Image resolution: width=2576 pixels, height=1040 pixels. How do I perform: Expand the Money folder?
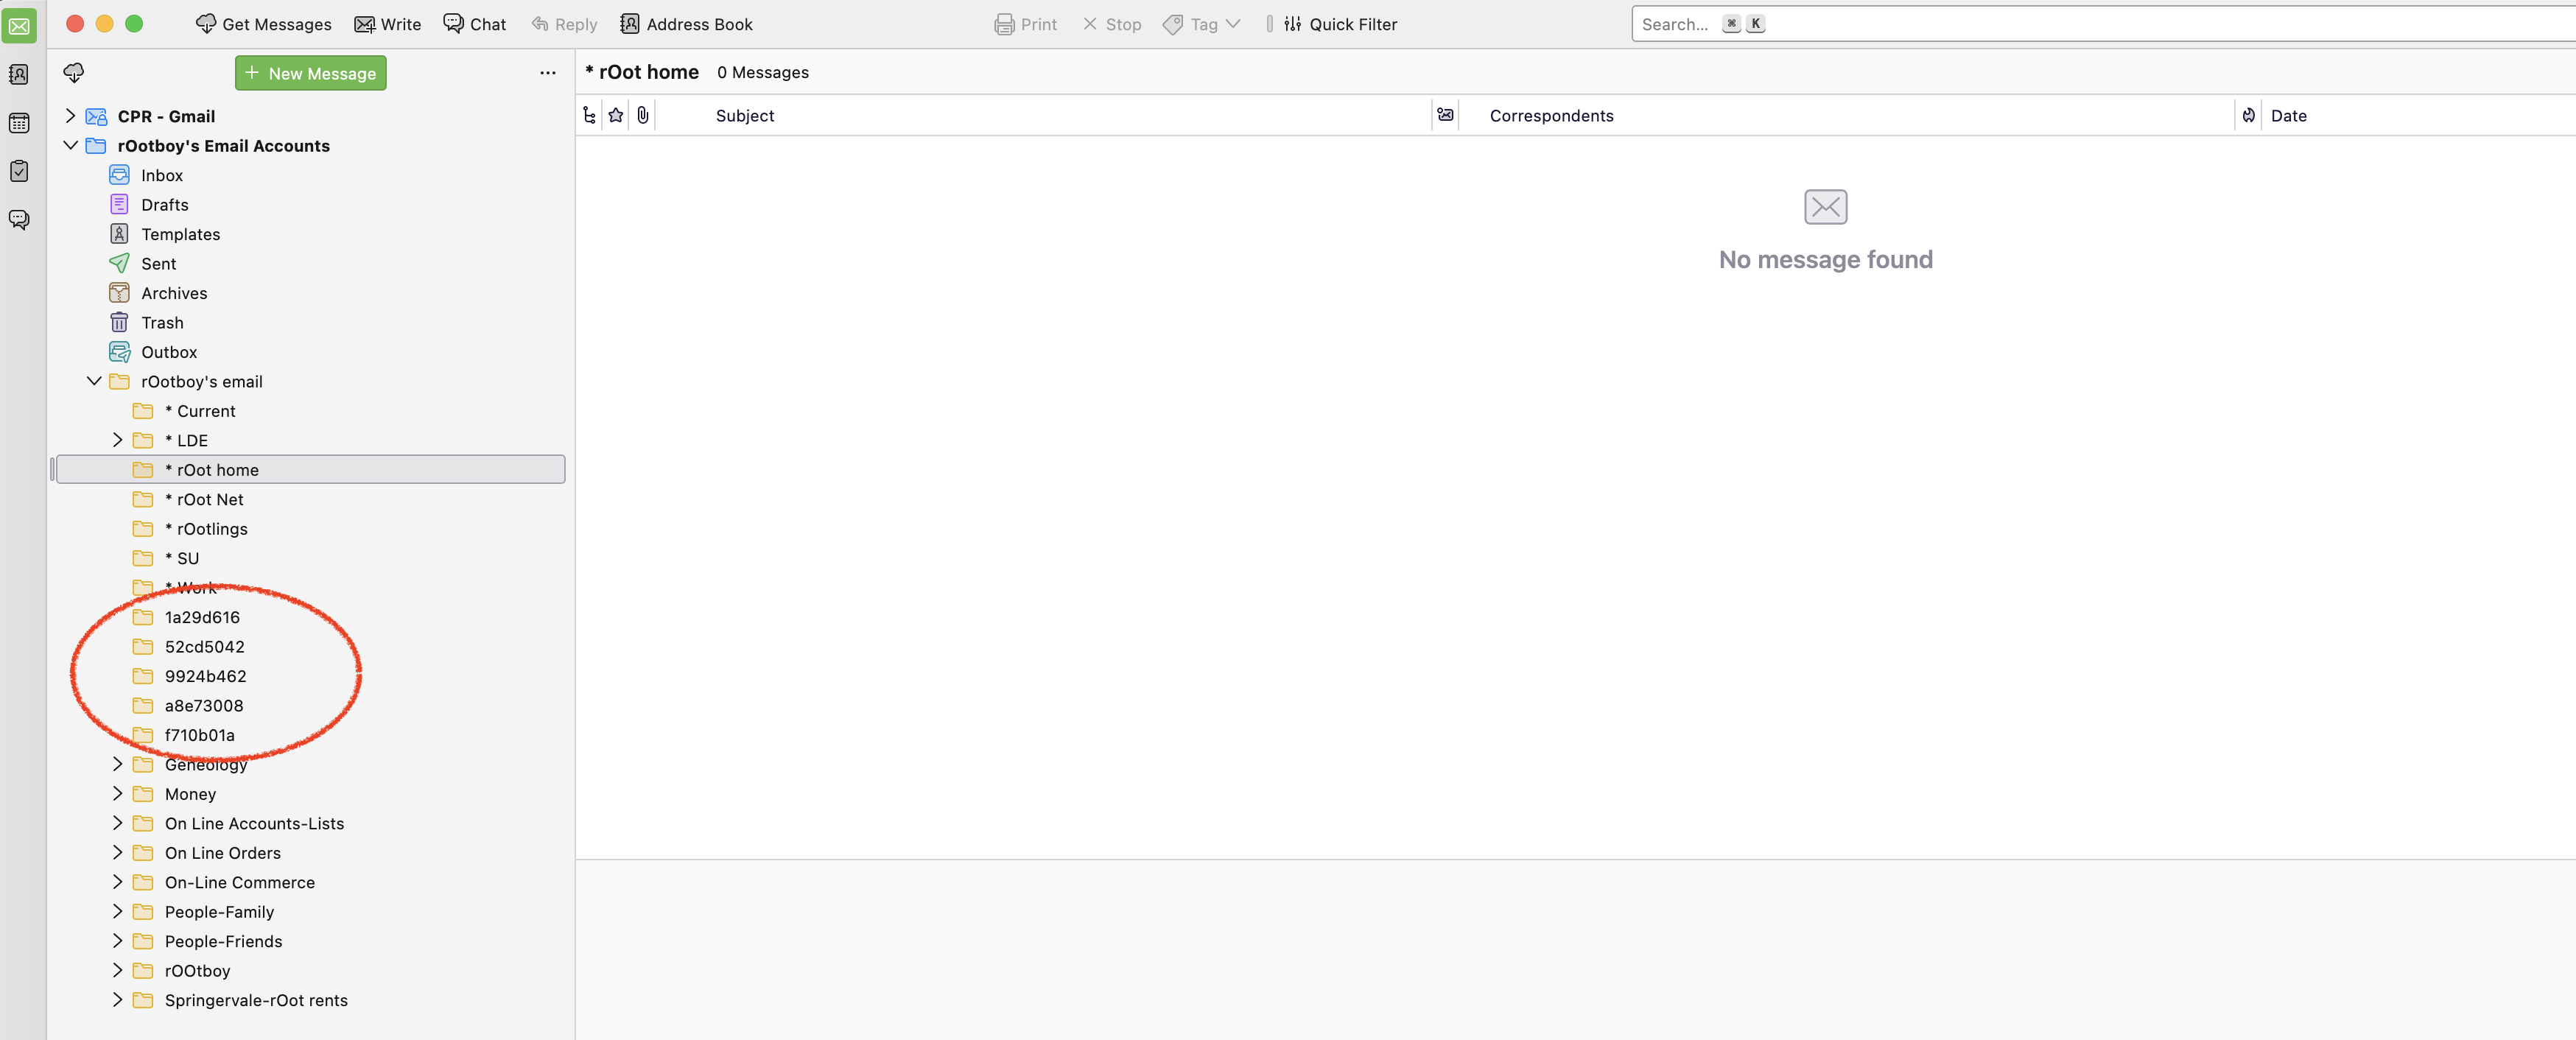click(118, 794)
